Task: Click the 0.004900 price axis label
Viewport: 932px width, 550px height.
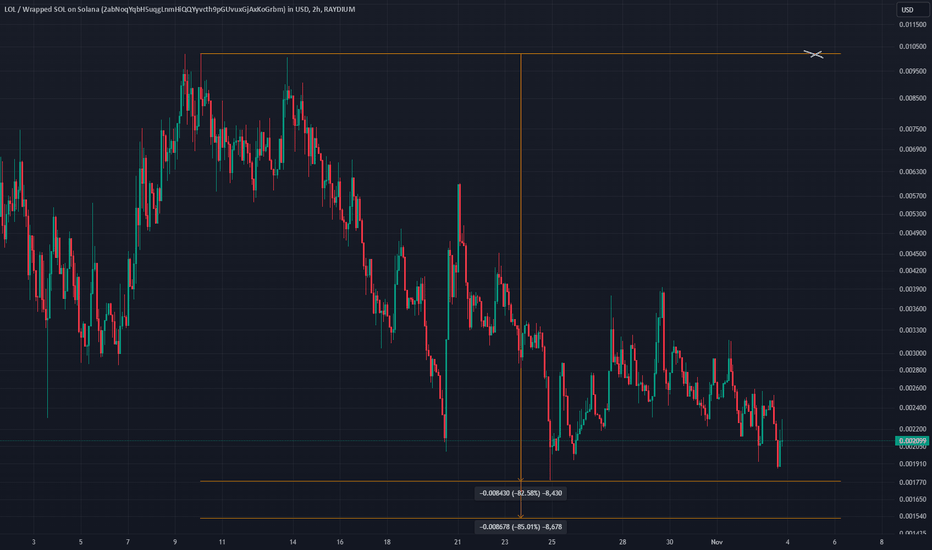Action: tap(912, 233)
